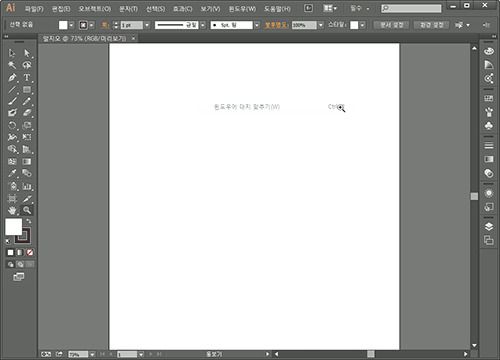Screen dimensions: 500x360
Task: Open the Stroke panel
Action: [489, 145]
